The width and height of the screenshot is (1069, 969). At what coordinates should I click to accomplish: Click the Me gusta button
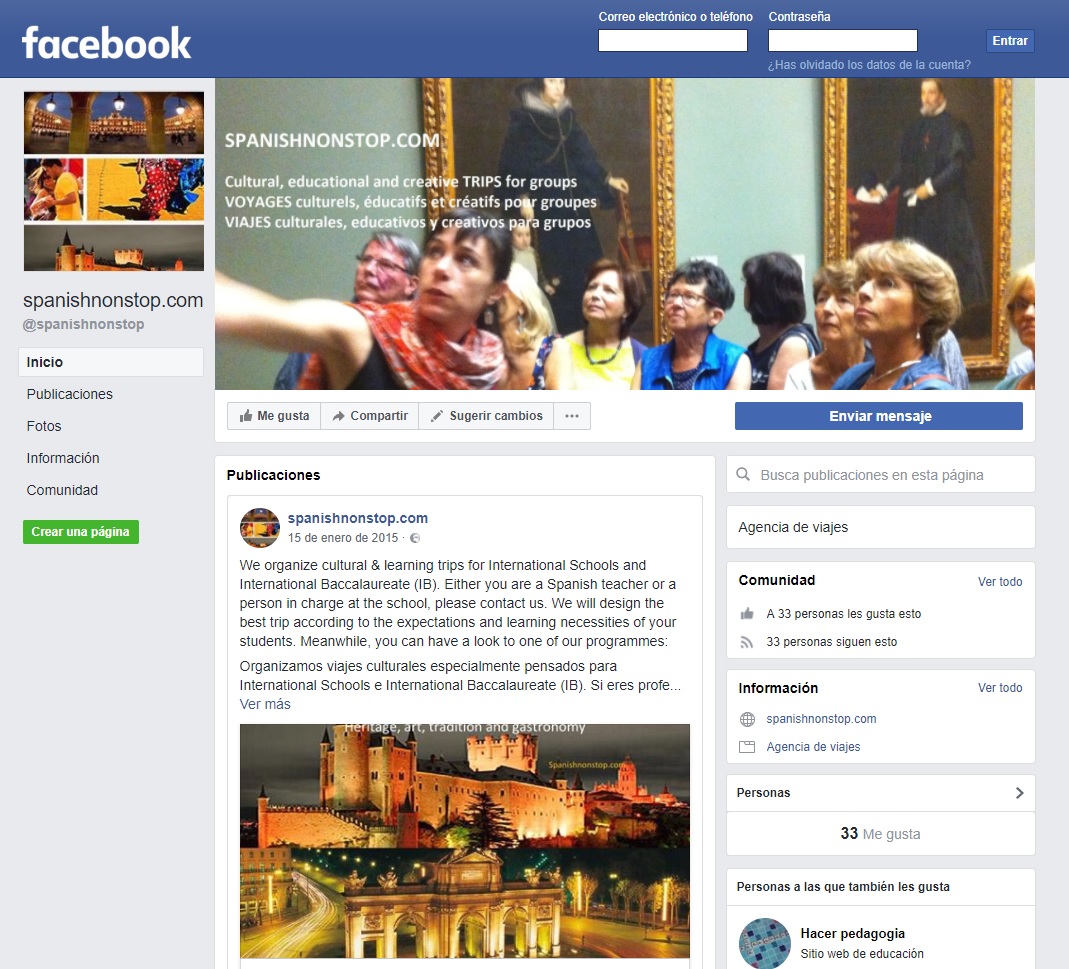tap(274, 416)
